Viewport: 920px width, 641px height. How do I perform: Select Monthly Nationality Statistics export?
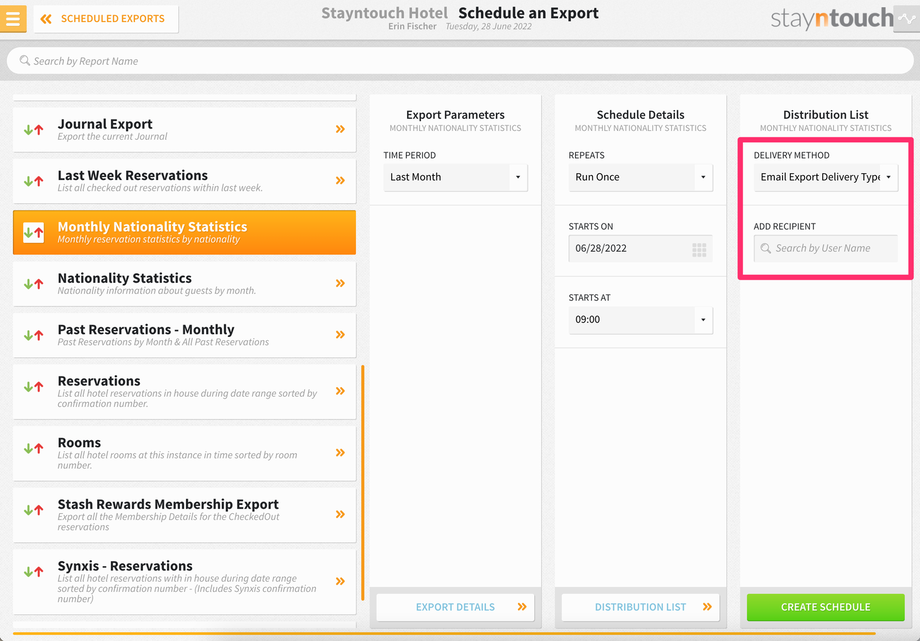click(184, 232)
